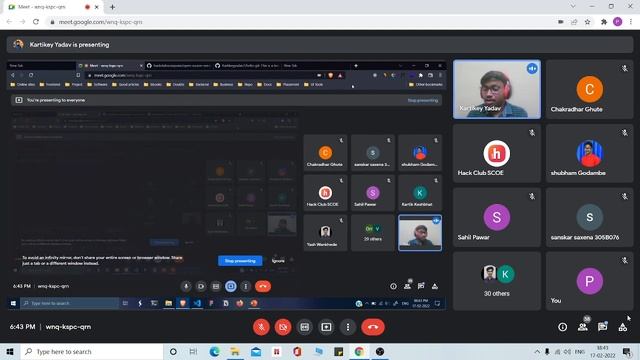The width and height of the screenshot is (640, 360).
Task: Open Chrome extensions puzzle icon
Action: (604, 22)
